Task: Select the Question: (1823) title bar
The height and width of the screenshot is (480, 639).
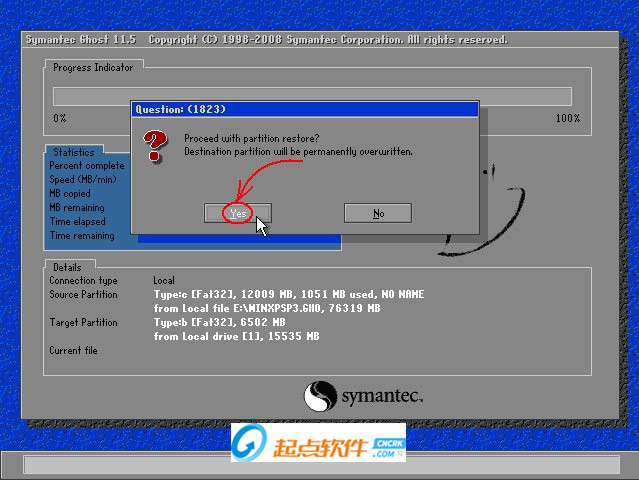Action: coord(305,109)
